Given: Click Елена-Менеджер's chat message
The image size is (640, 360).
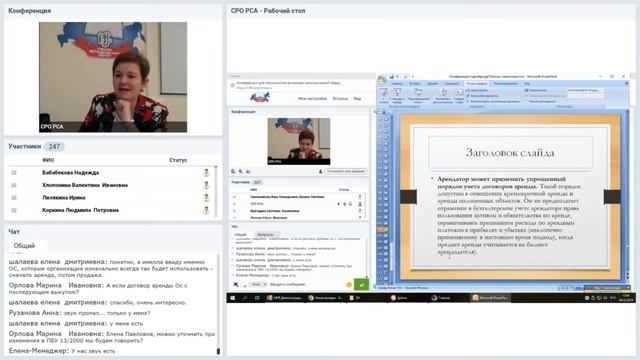Looking at the screenshot, I should coord(62,351).
